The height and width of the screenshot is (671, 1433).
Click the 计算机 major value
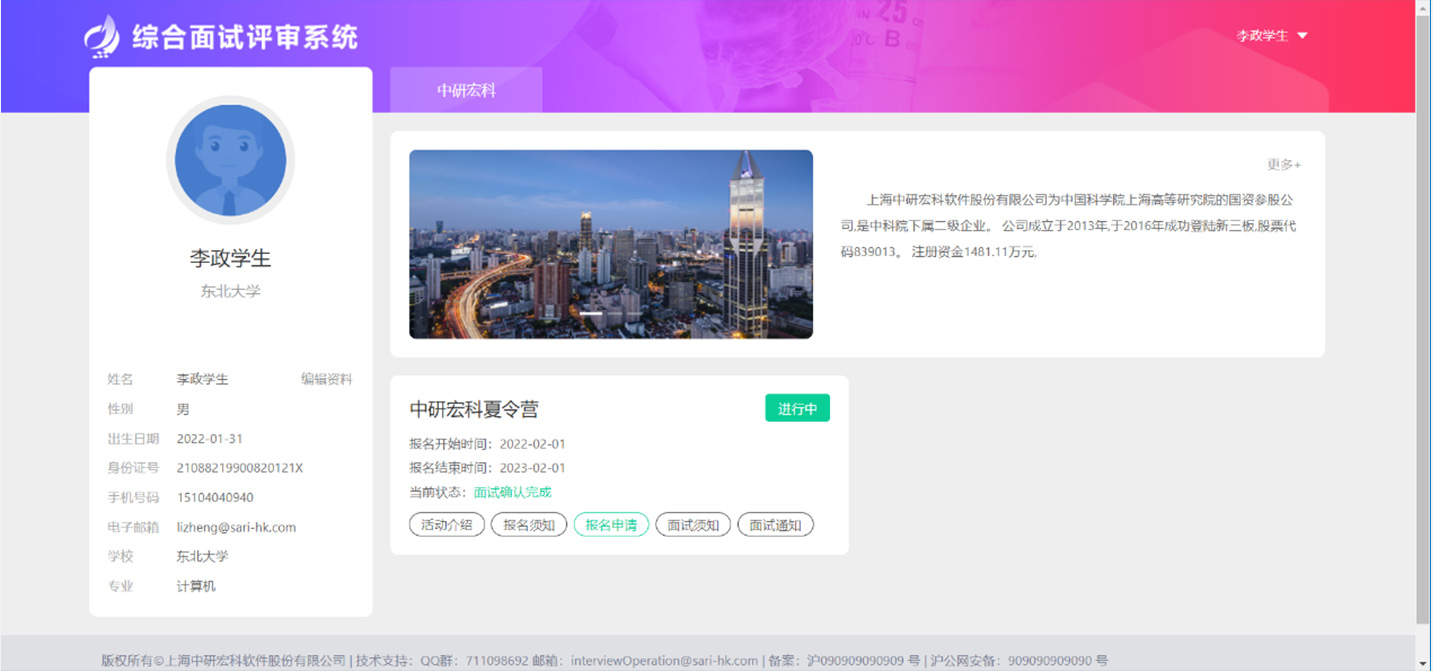pyautogui.click(x=196, y=586)
